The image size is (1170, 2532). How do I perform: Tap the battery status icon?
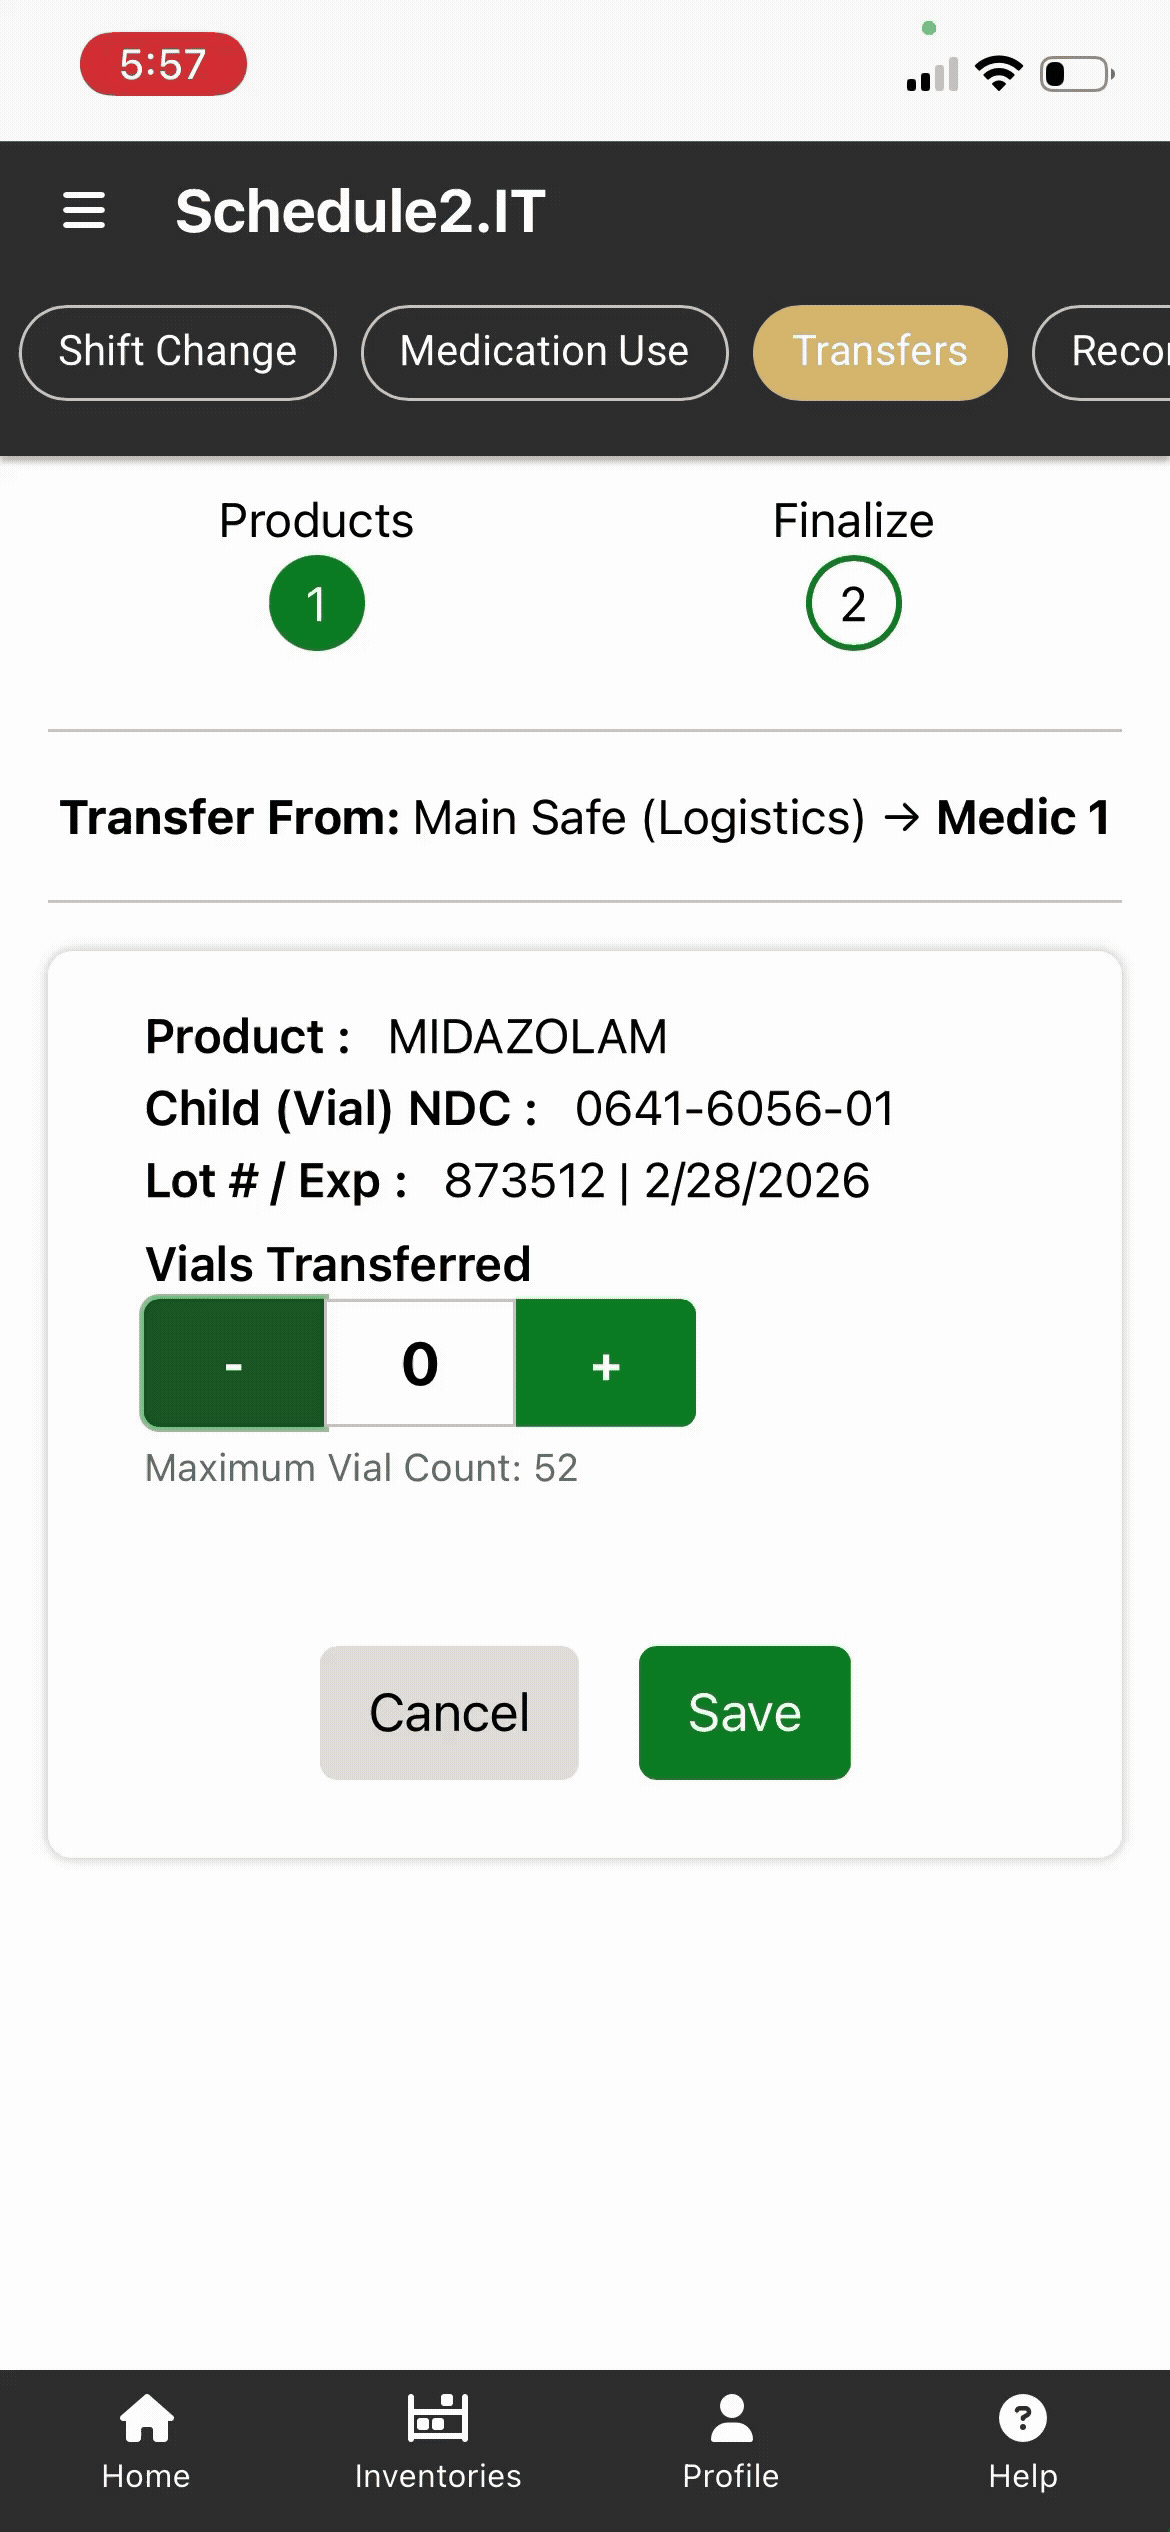pyautogui.click(x=1077, y=74)
